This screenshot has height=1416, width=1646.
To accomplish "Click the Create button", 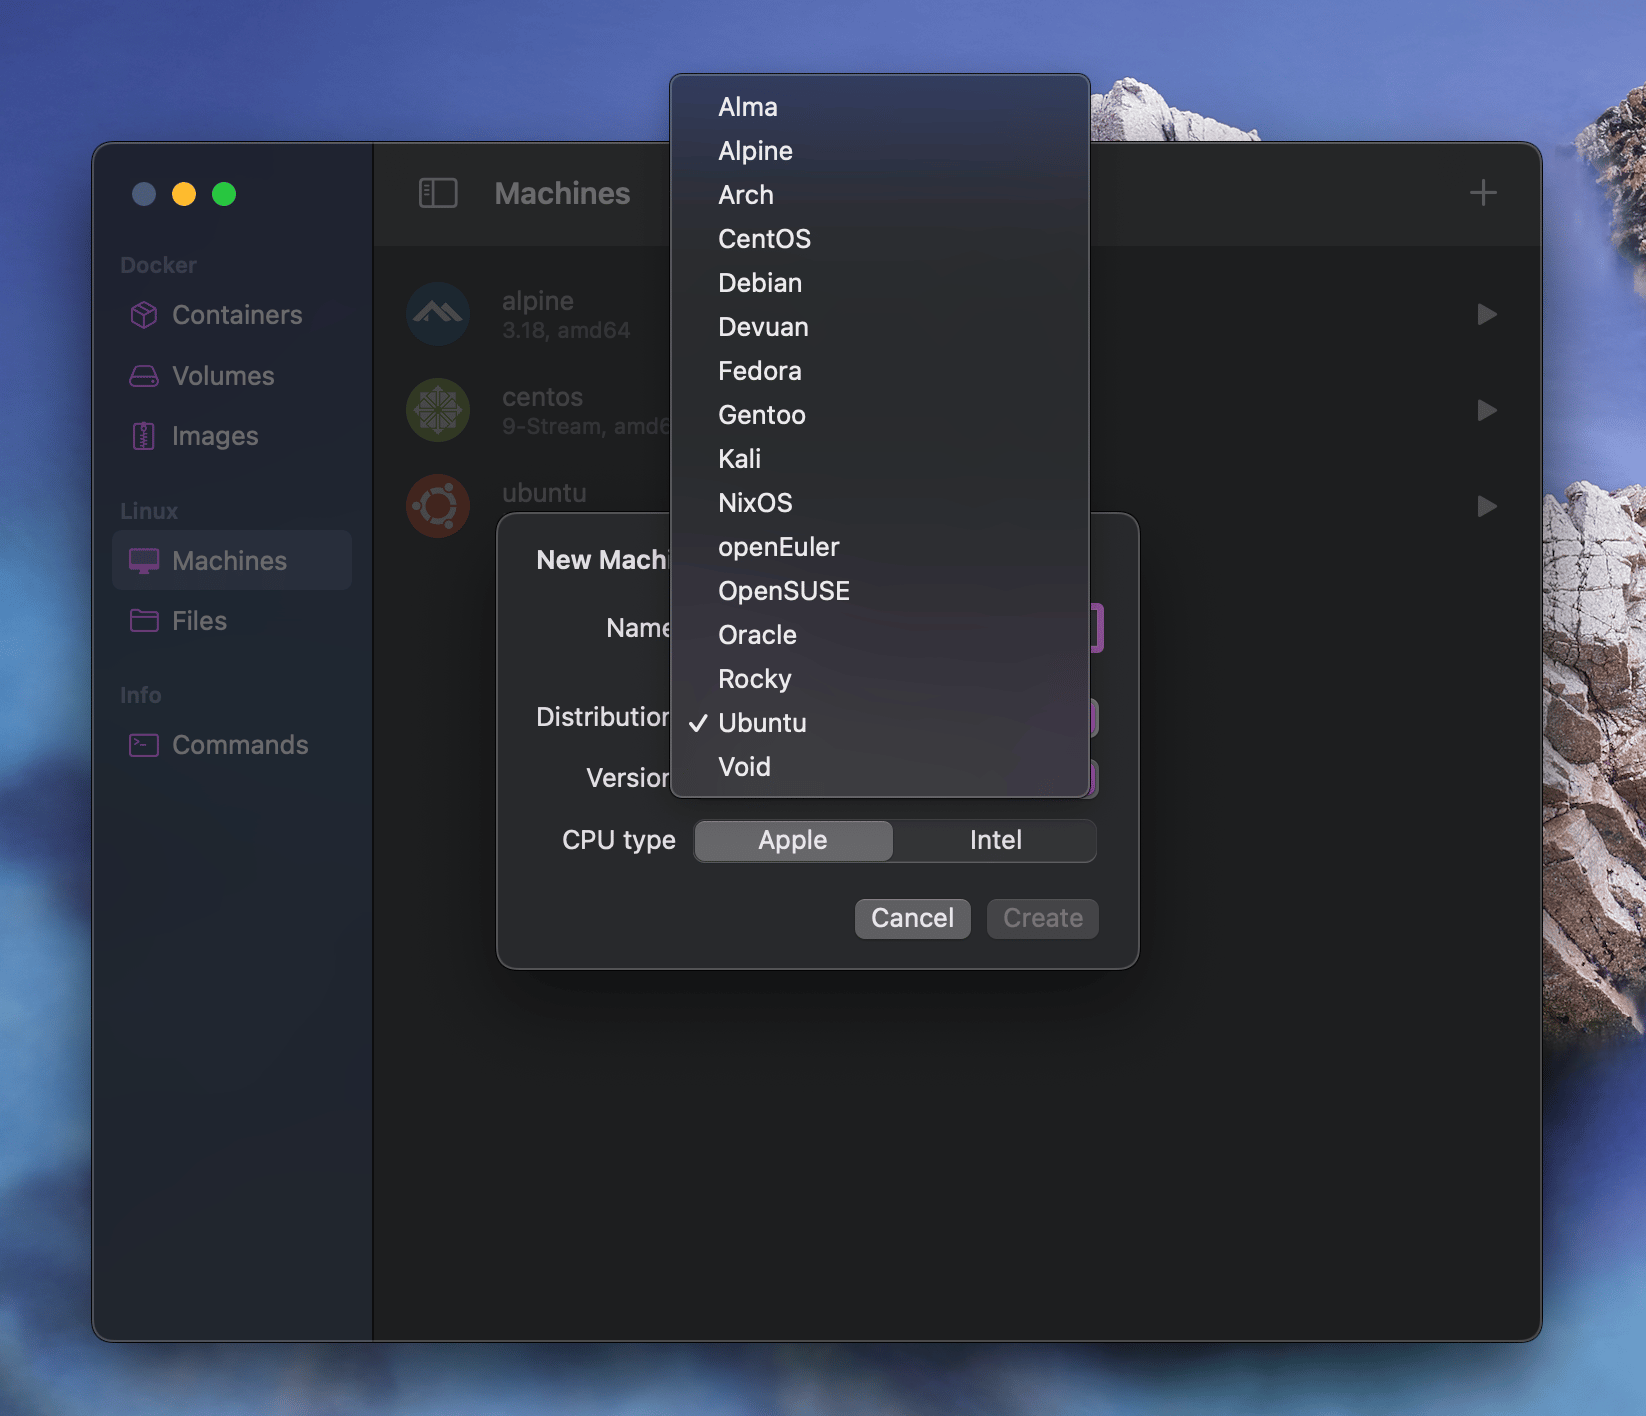I will click(1042, 918).
